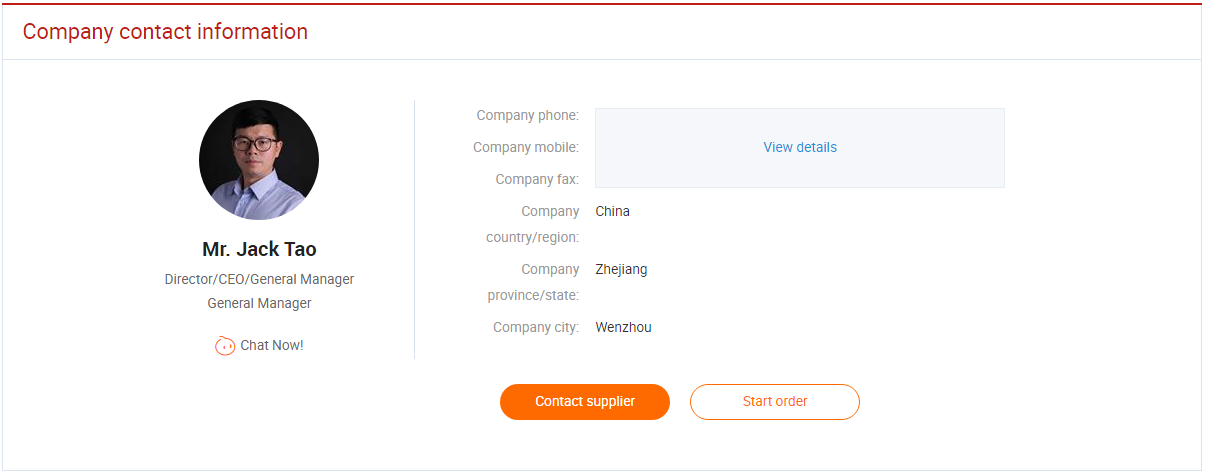Image resolution: width=1206 pixels, height=474 pixels.
Task: Click the Start order button
Action: [775, 402]
